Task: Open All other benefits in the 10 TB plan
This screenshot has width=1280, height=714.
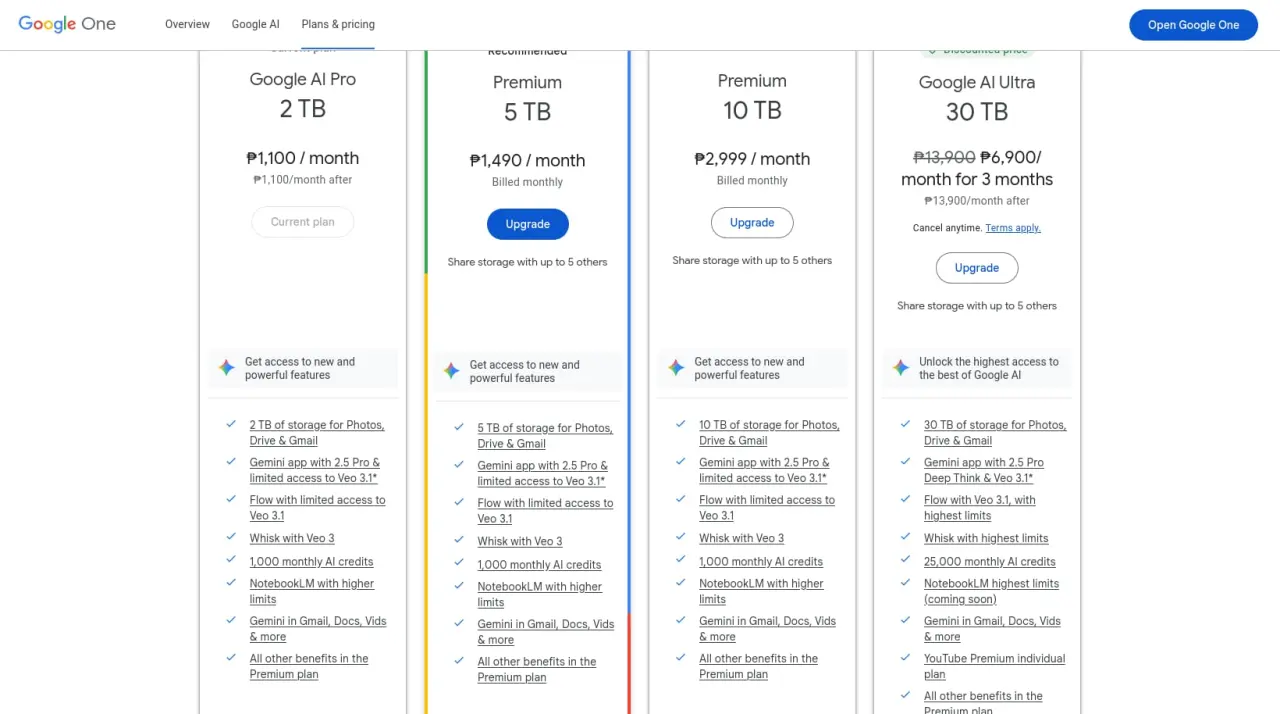Action: pyautogui.click(x=758, y=666)
